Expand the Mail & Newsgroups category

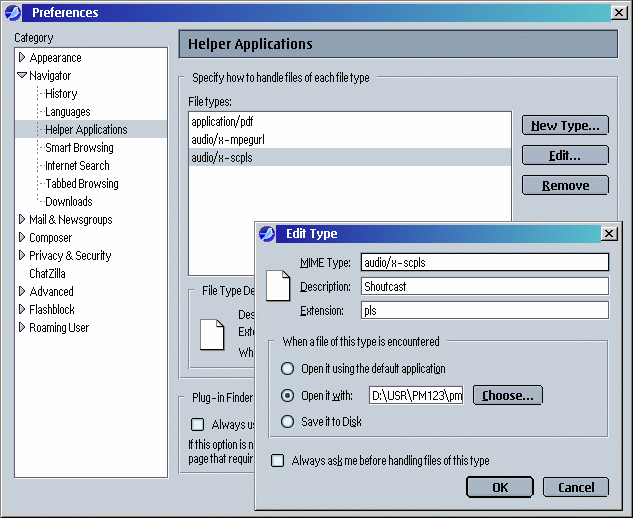(22, 220)
